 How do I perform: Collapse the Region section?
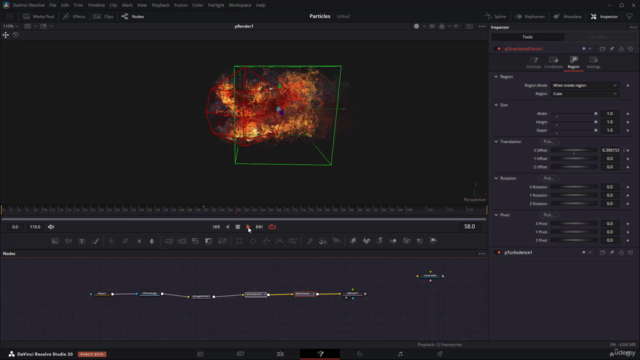[496, 77]
